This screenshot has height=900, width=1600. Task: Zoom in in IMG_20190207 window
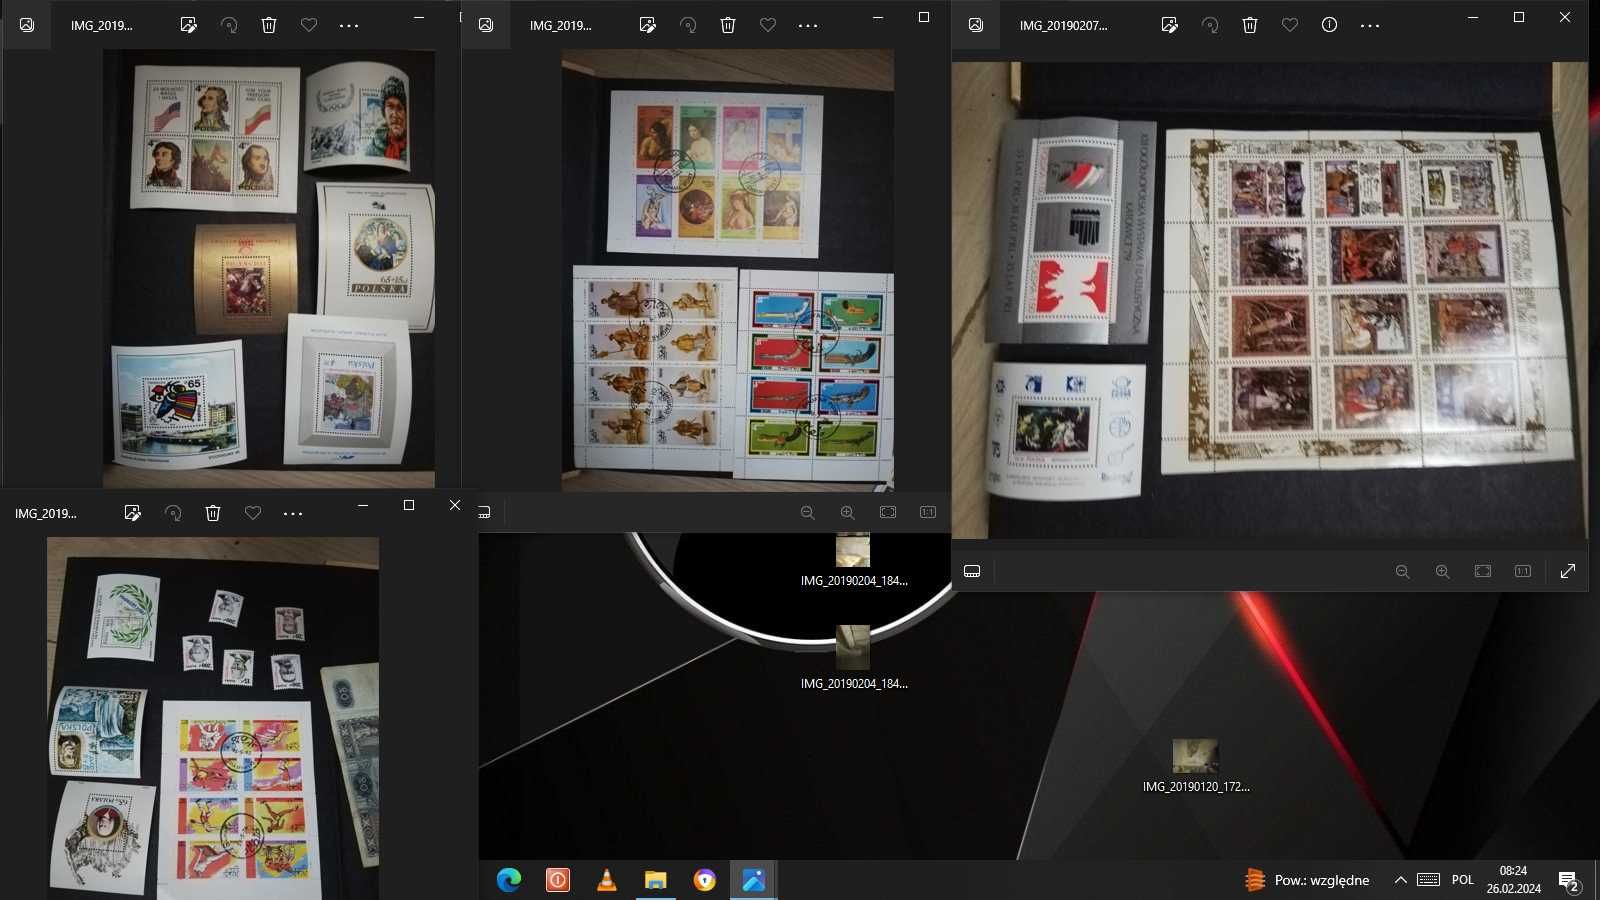pos(1442,571)
